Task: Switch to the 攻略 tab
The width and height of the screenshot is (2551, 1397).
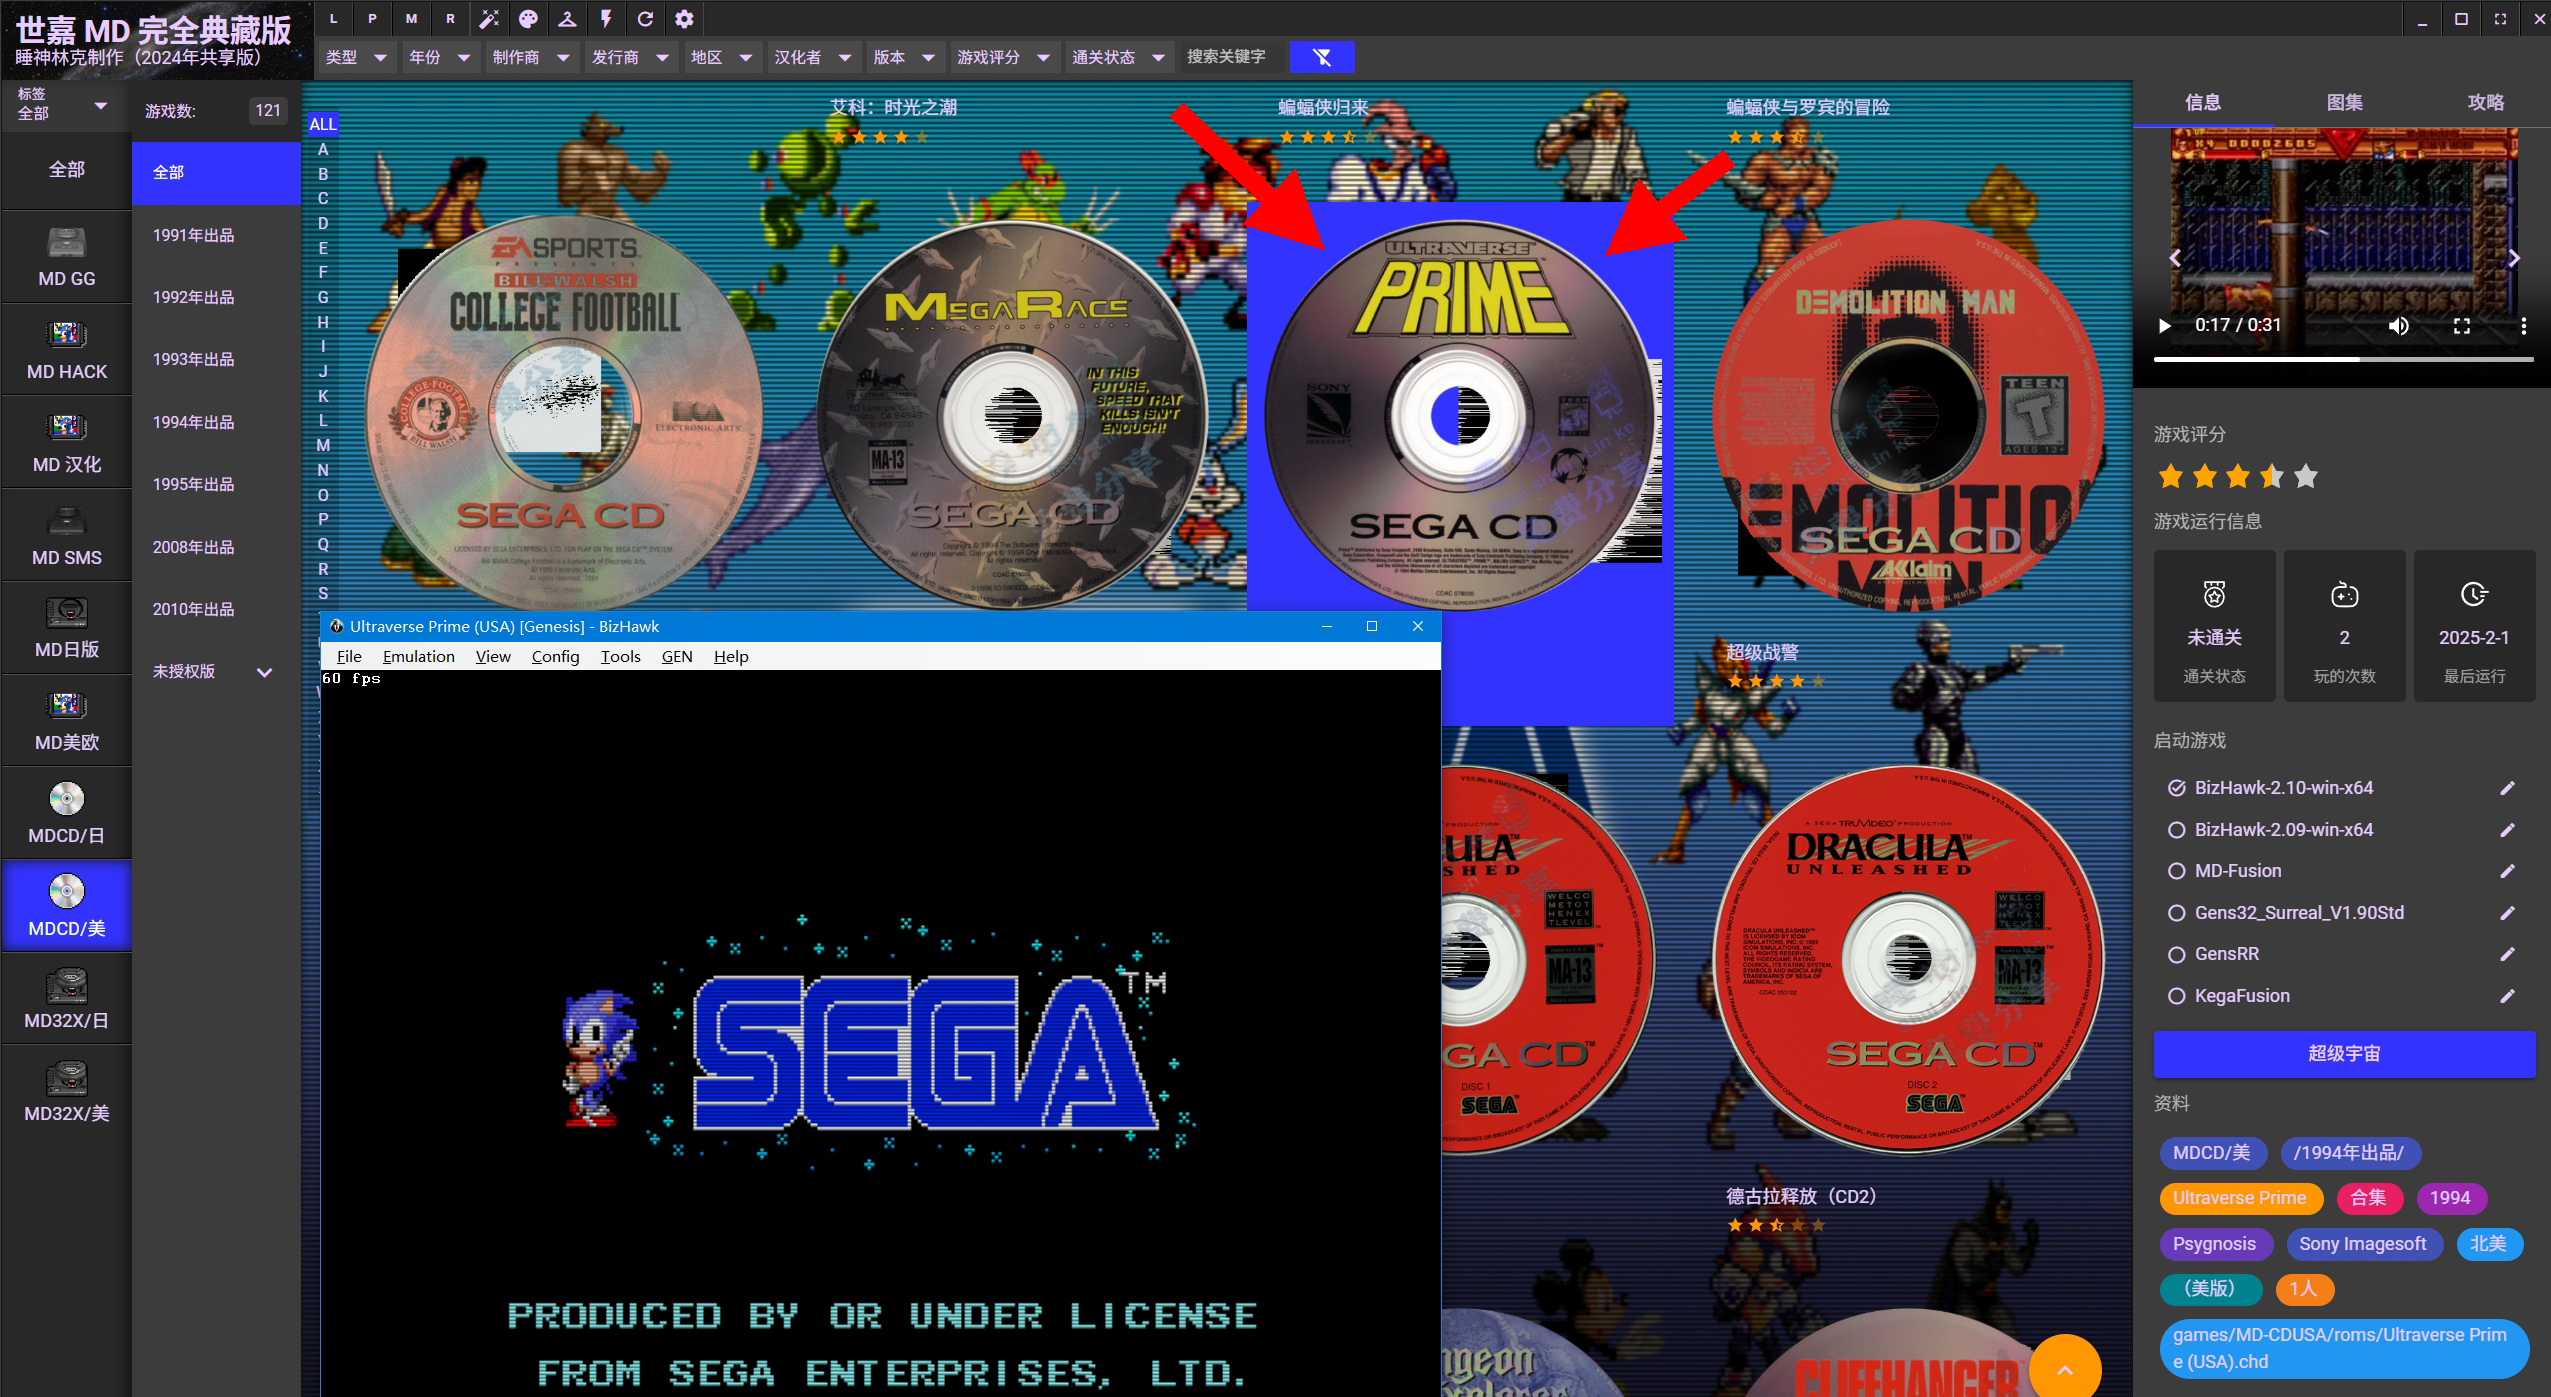Action: 2485,102
